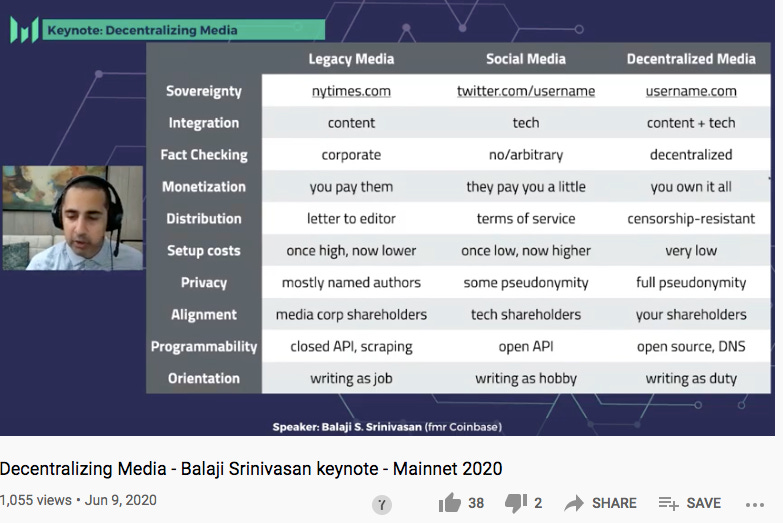Click the speaker name caption in video

(387, 427)
